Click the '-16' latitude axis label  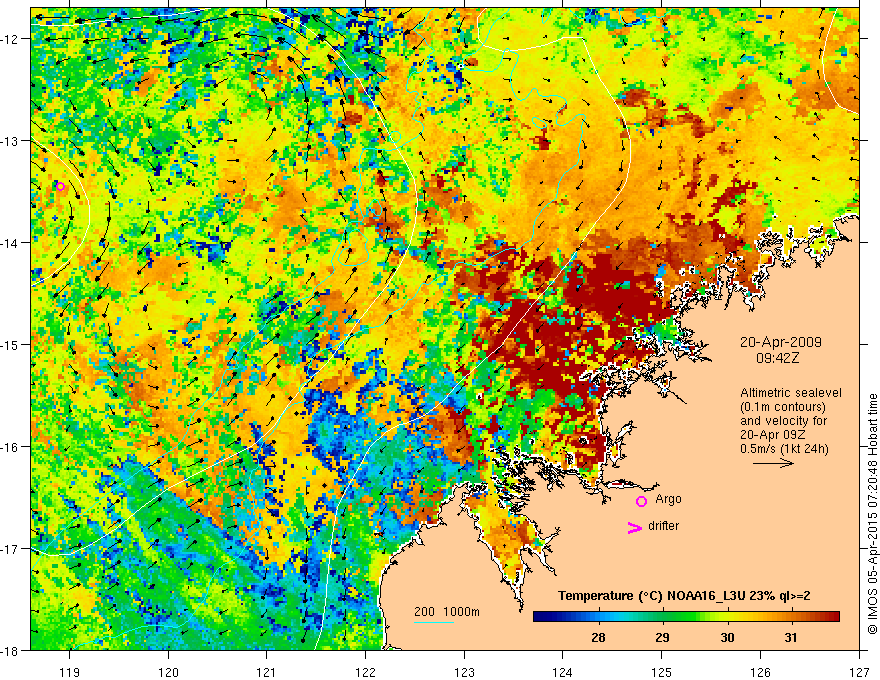point(10,447)
